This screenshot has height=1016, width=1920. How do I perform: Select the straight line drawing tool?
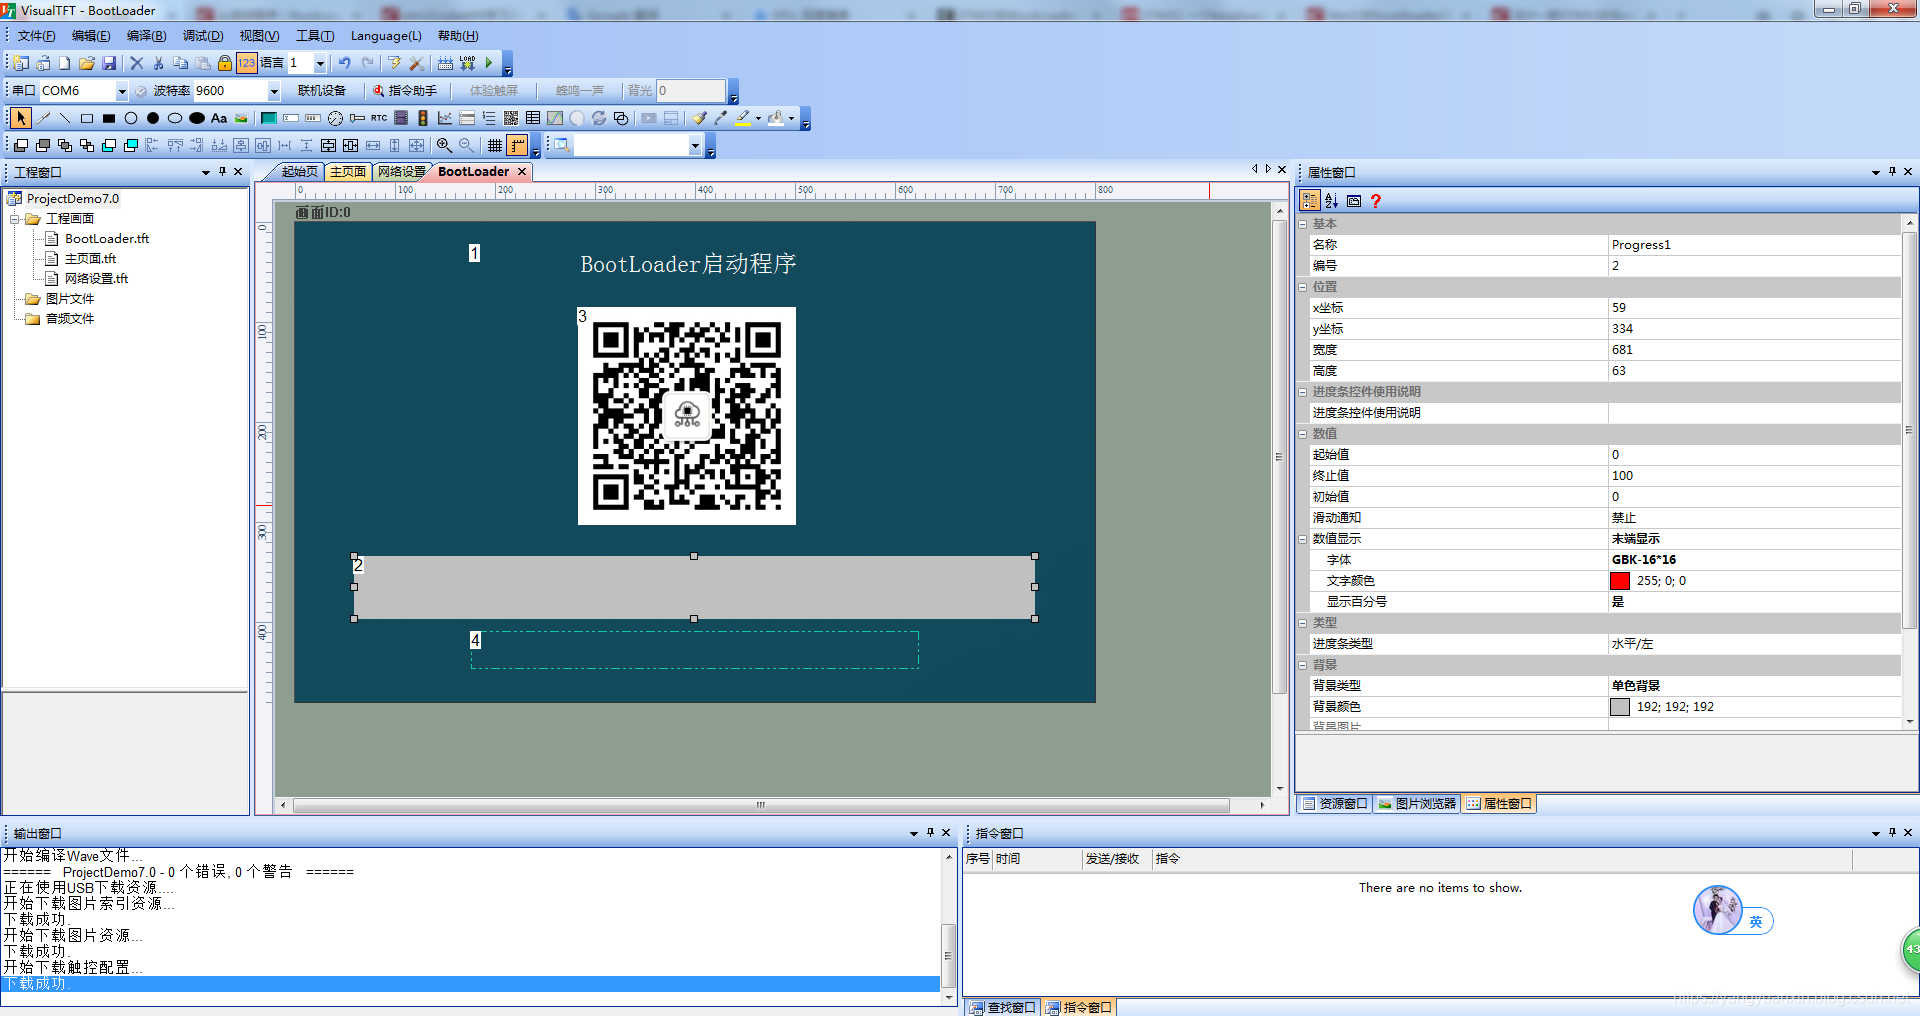click(65, 118)
